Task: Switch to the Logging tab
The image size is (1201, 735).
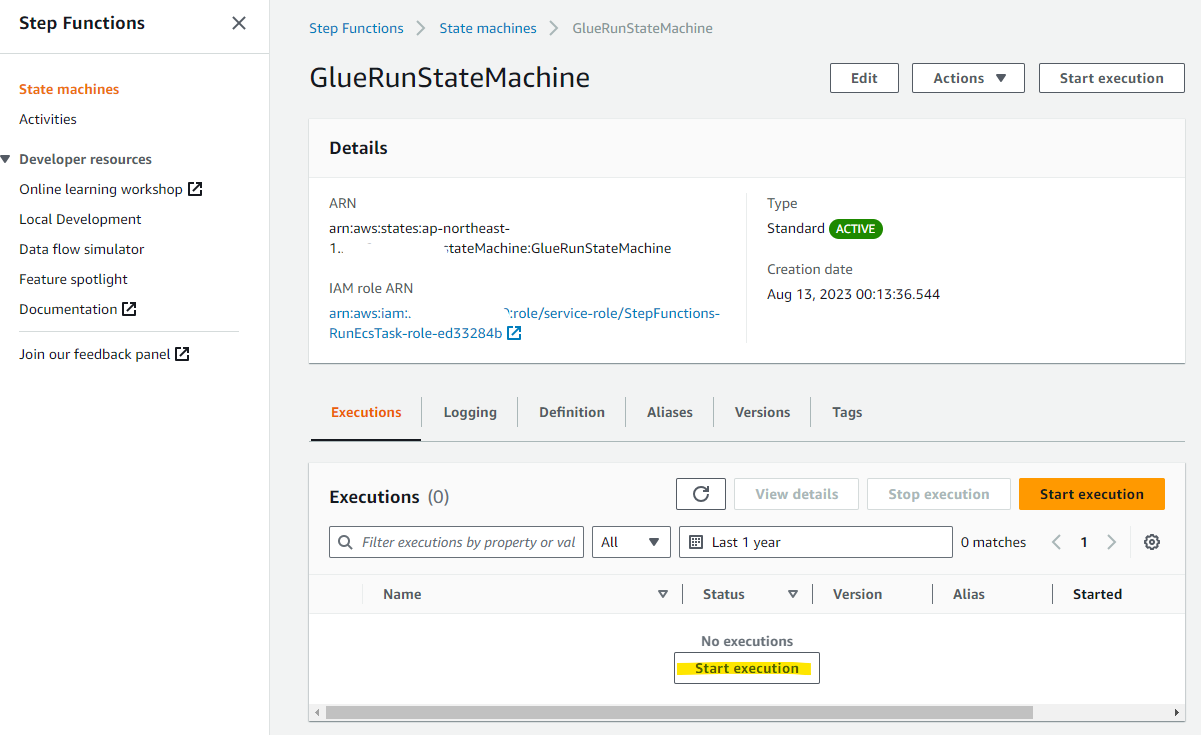Action: pos(469,411)
